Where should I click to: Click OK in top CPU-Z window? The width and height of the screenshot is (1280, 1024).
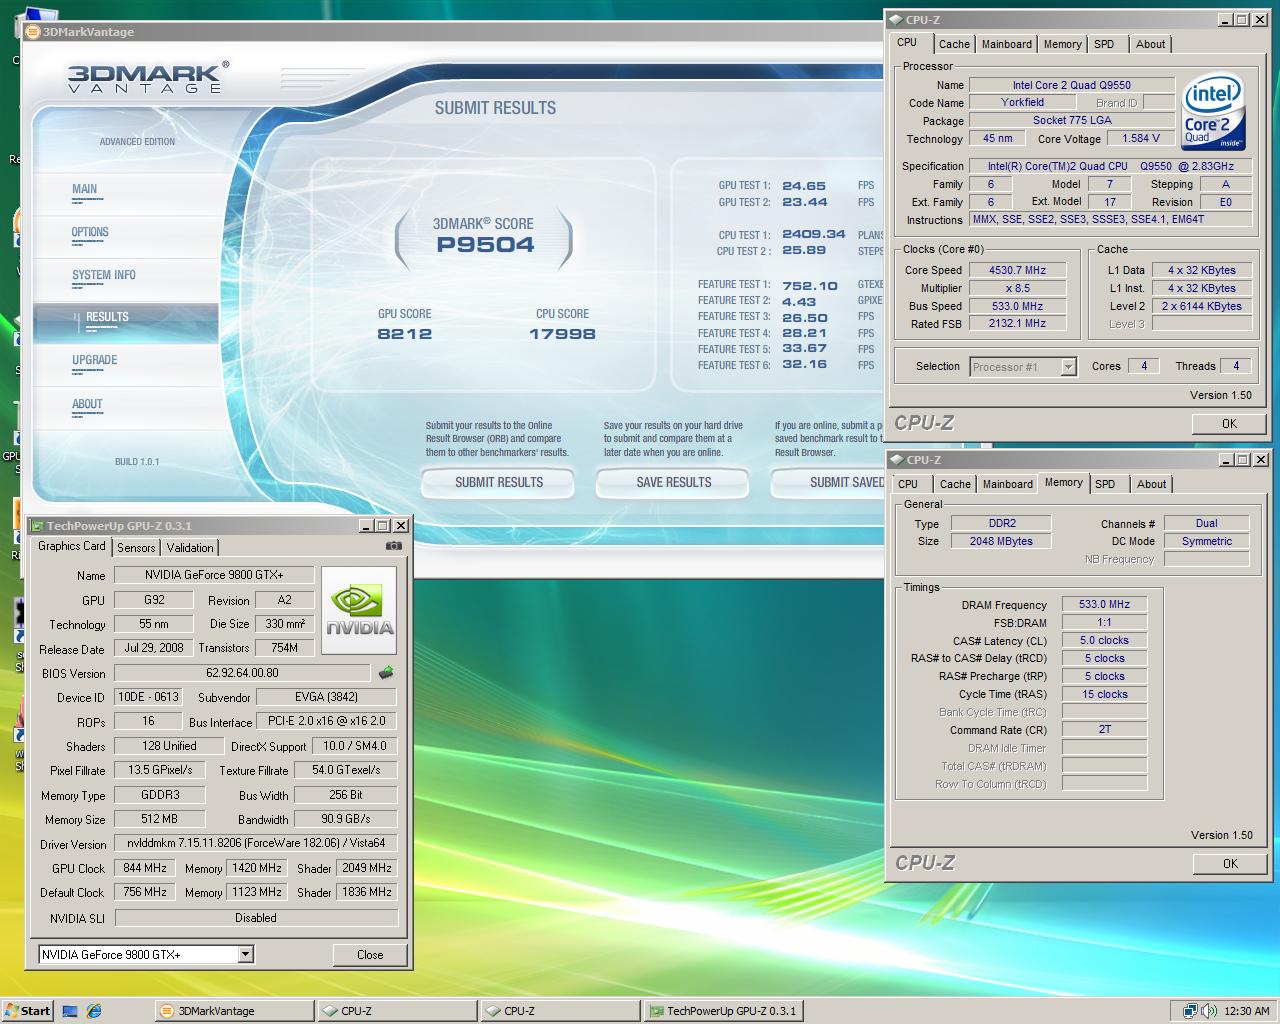[x=1229, y=423]
